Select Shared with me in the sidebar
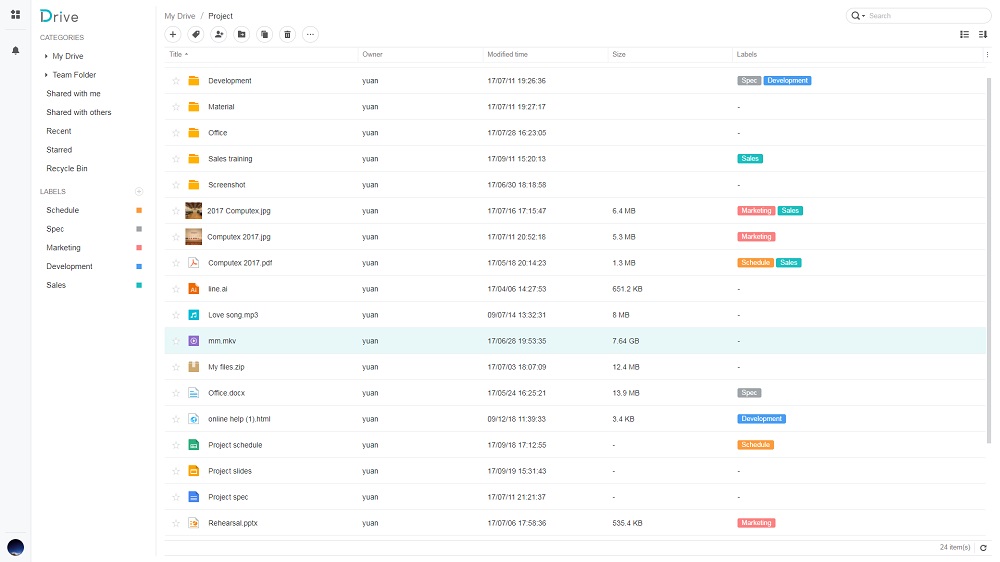 pos(73,94)
